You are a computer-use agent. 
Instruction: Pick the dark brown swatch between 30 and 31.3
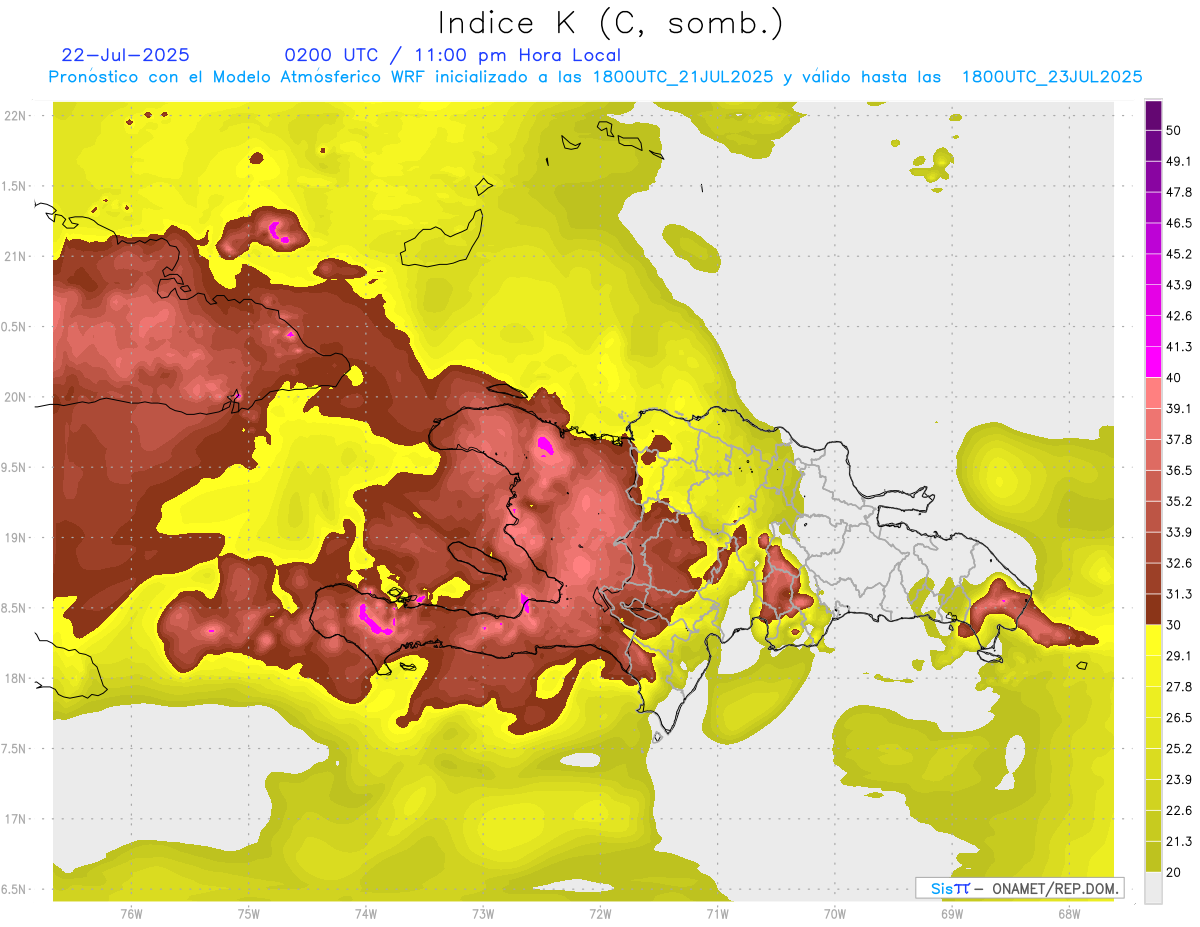[1153, 609]
